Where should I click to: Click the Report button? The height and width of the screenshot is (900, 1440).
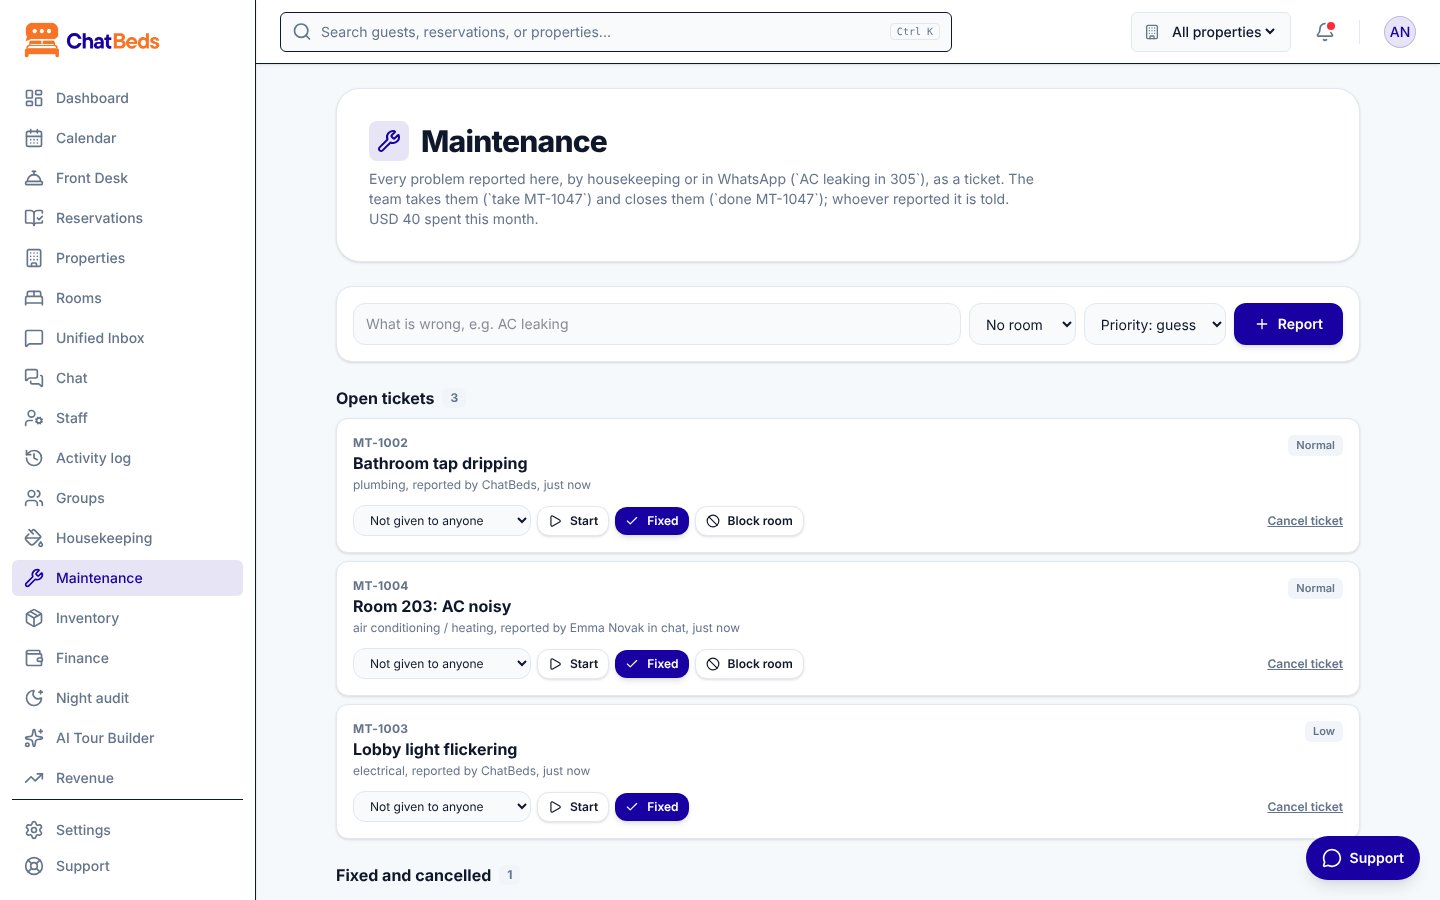[x=1288, y=324]
